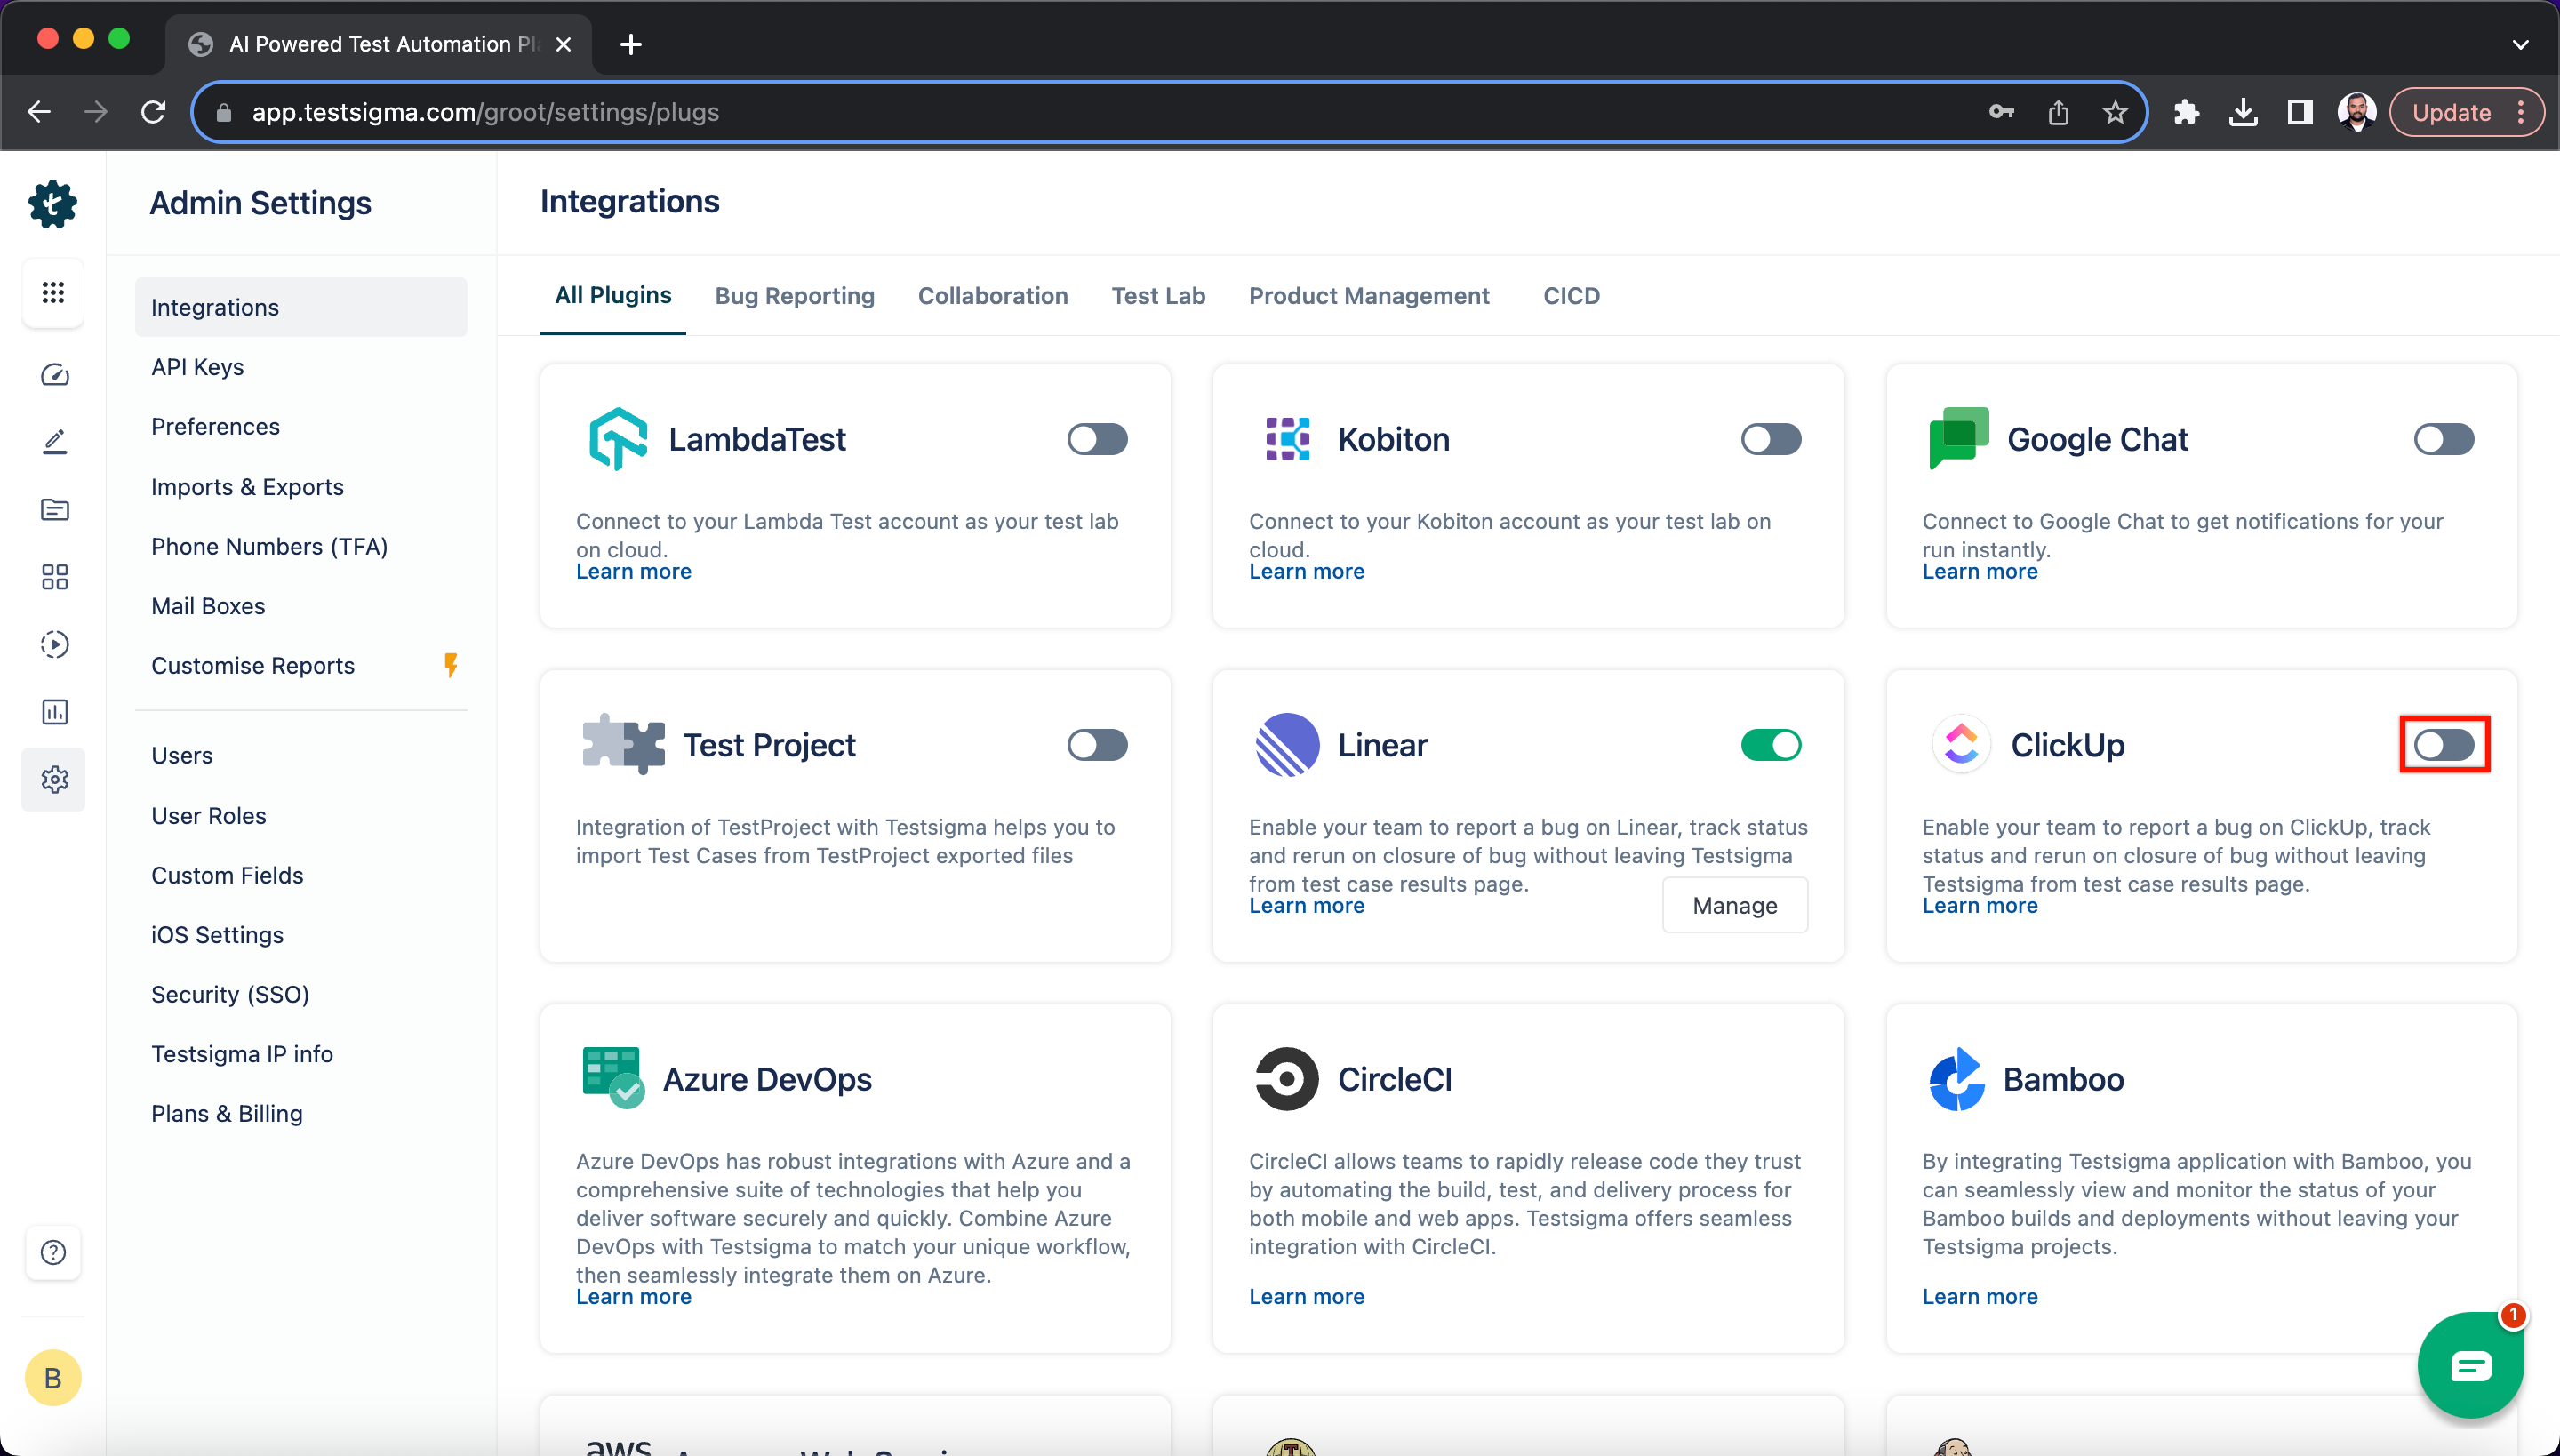
Task: Click the ClickUp logo icon
Action: pyautogui.click(x=1961, y=744)
